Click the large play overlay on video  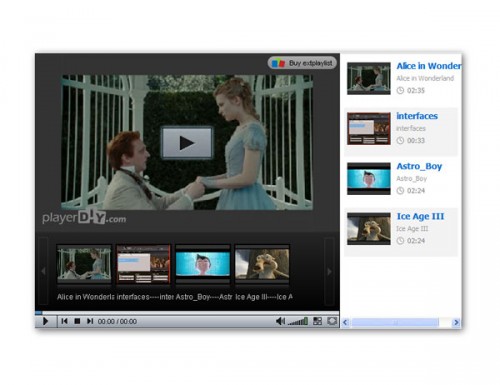(187, 143)
